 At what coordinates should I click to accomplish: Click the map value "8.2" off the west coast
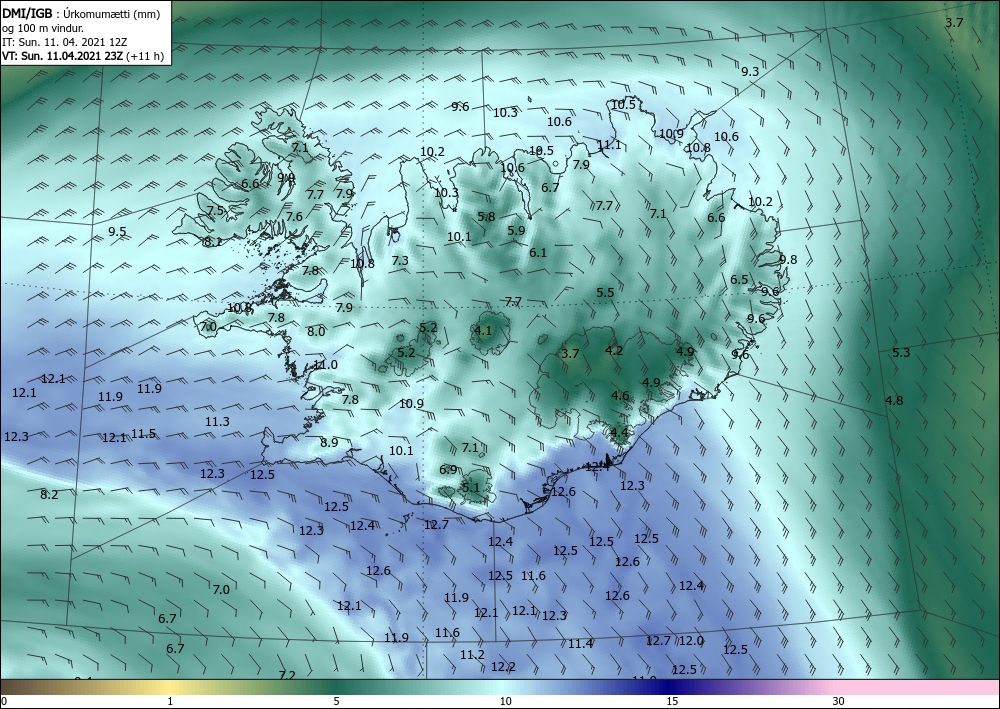pos(49,494)
